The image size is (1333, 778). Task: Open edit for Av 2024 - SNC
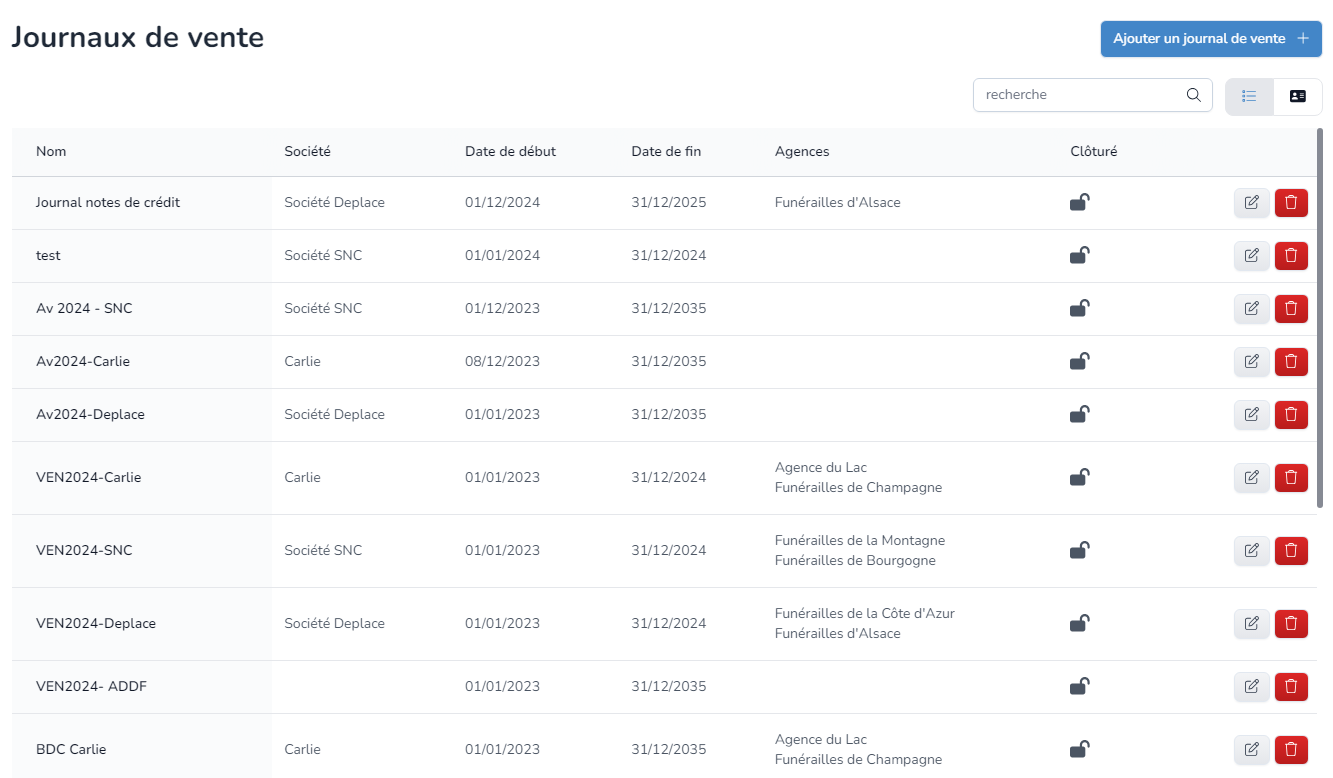click(x=1251, y=309)
